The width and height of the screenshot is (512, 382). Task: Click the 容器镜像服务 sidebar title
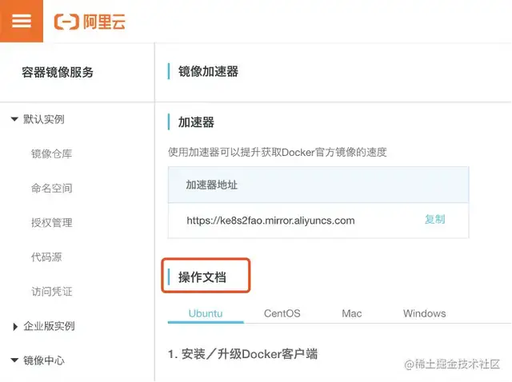(57, 72)
